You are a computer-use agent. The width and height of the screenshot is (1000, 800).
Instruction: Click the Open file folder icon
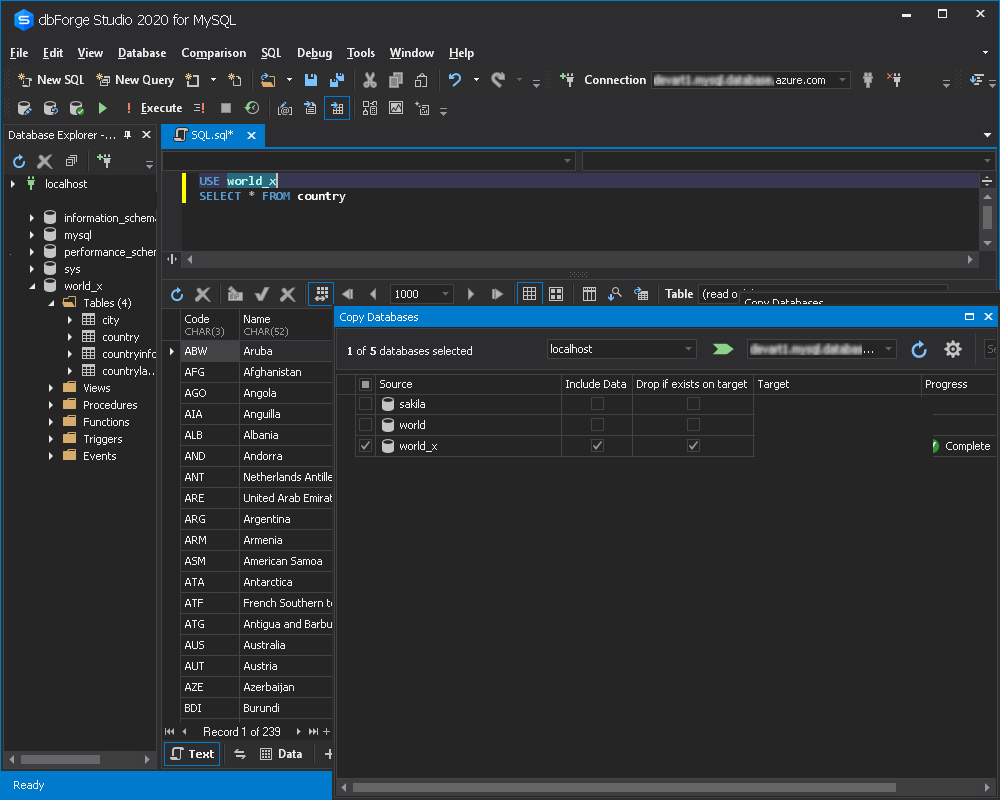pyautogui.click(x=268, y=80)
